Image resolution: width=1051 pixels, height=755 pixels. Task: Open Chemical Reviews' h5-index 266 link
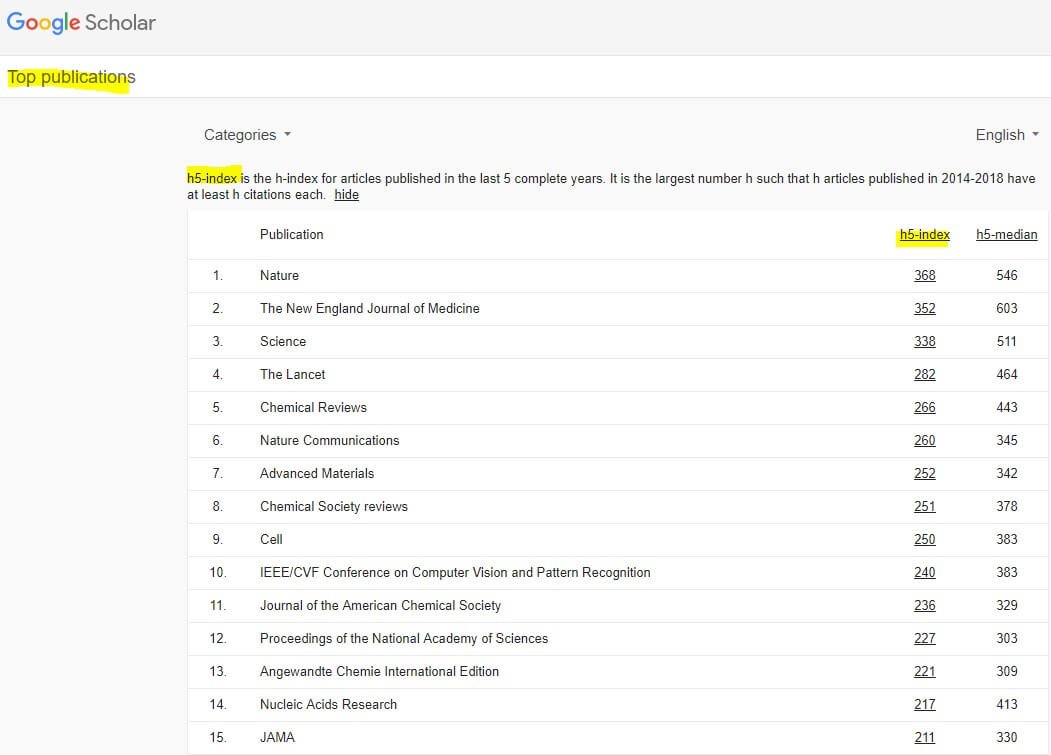pos(924,408)
